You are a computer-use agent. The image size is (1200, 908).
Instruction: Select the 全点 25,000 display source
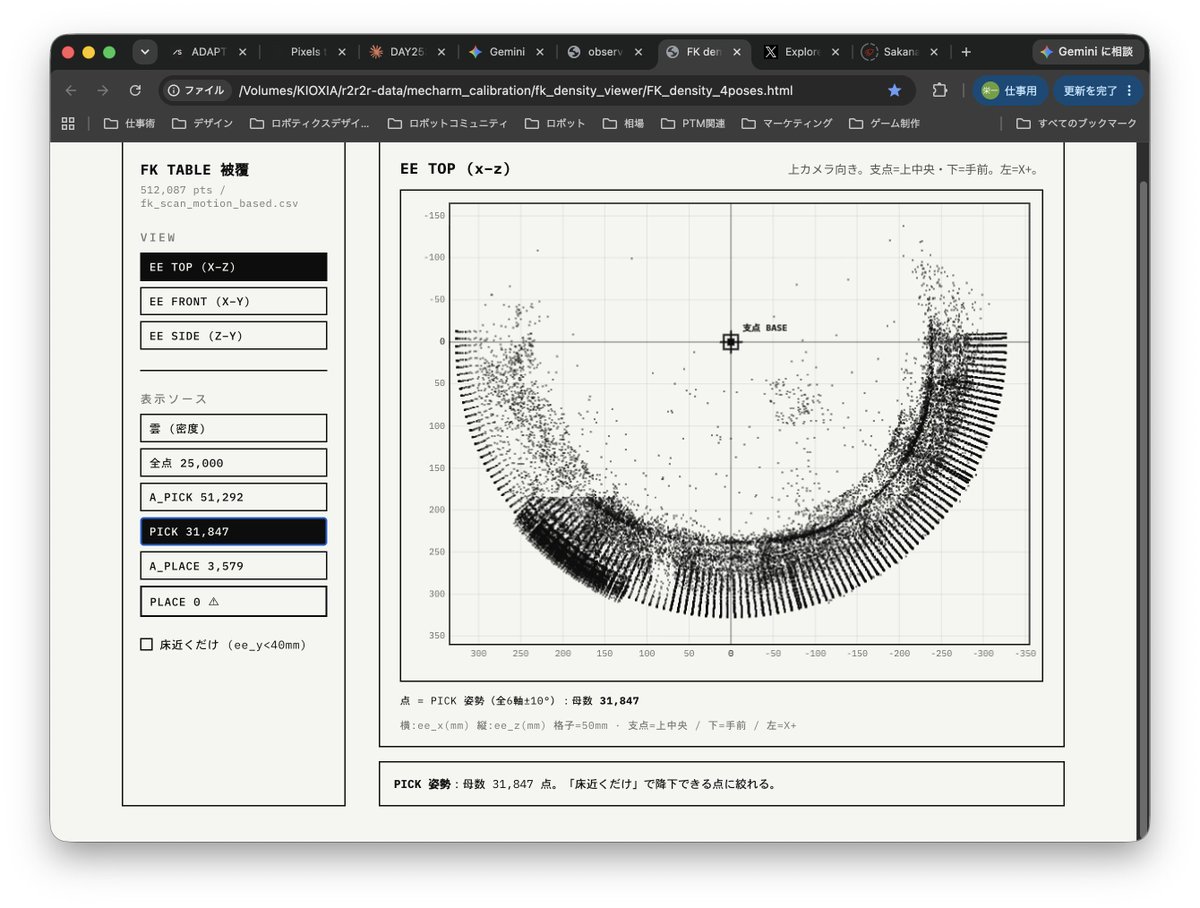233,462
